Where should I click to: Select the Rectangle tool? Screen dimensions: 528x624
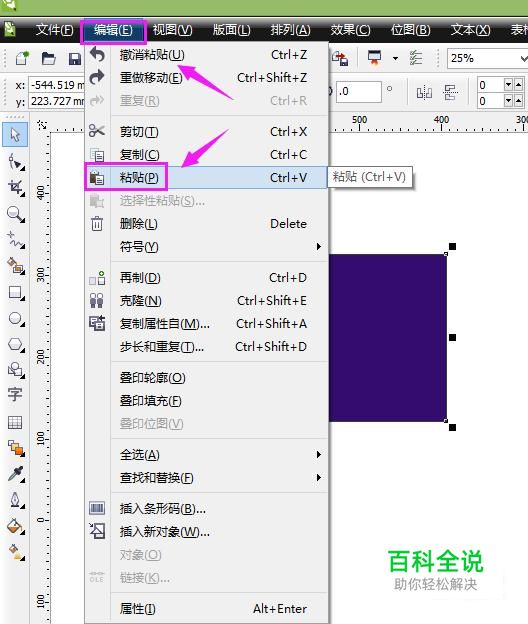16,292
